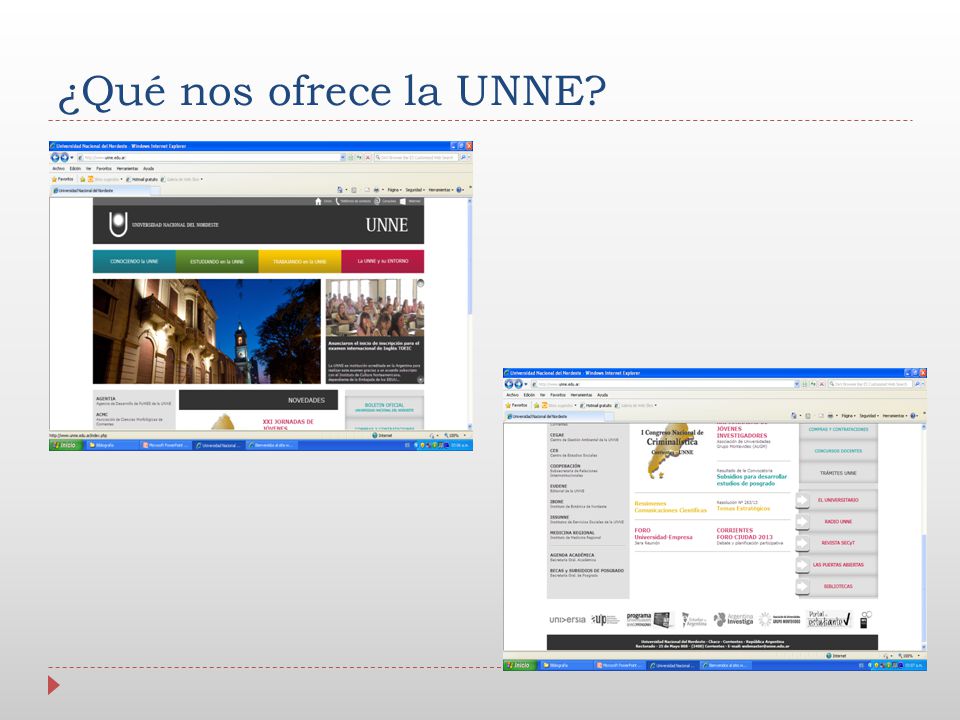
Task: Open Archivo menu in UNNE-banner IE window
Action: coord(58,168)
